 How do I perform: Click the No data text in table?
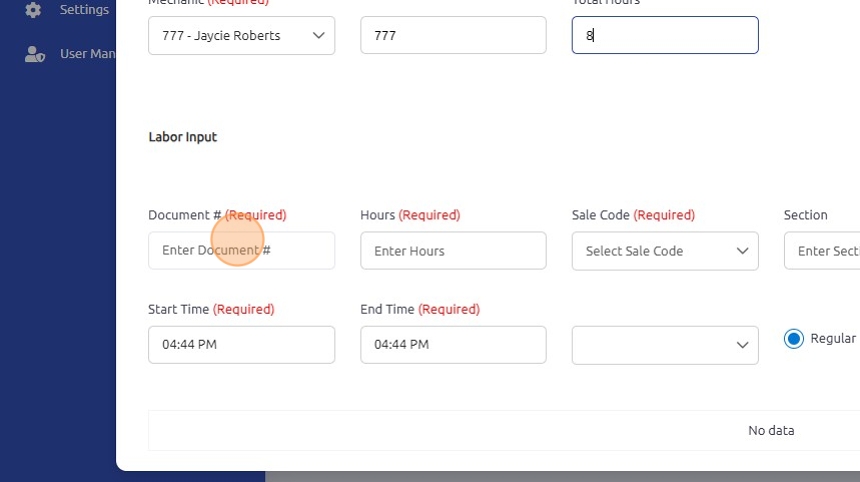[771, 430]
